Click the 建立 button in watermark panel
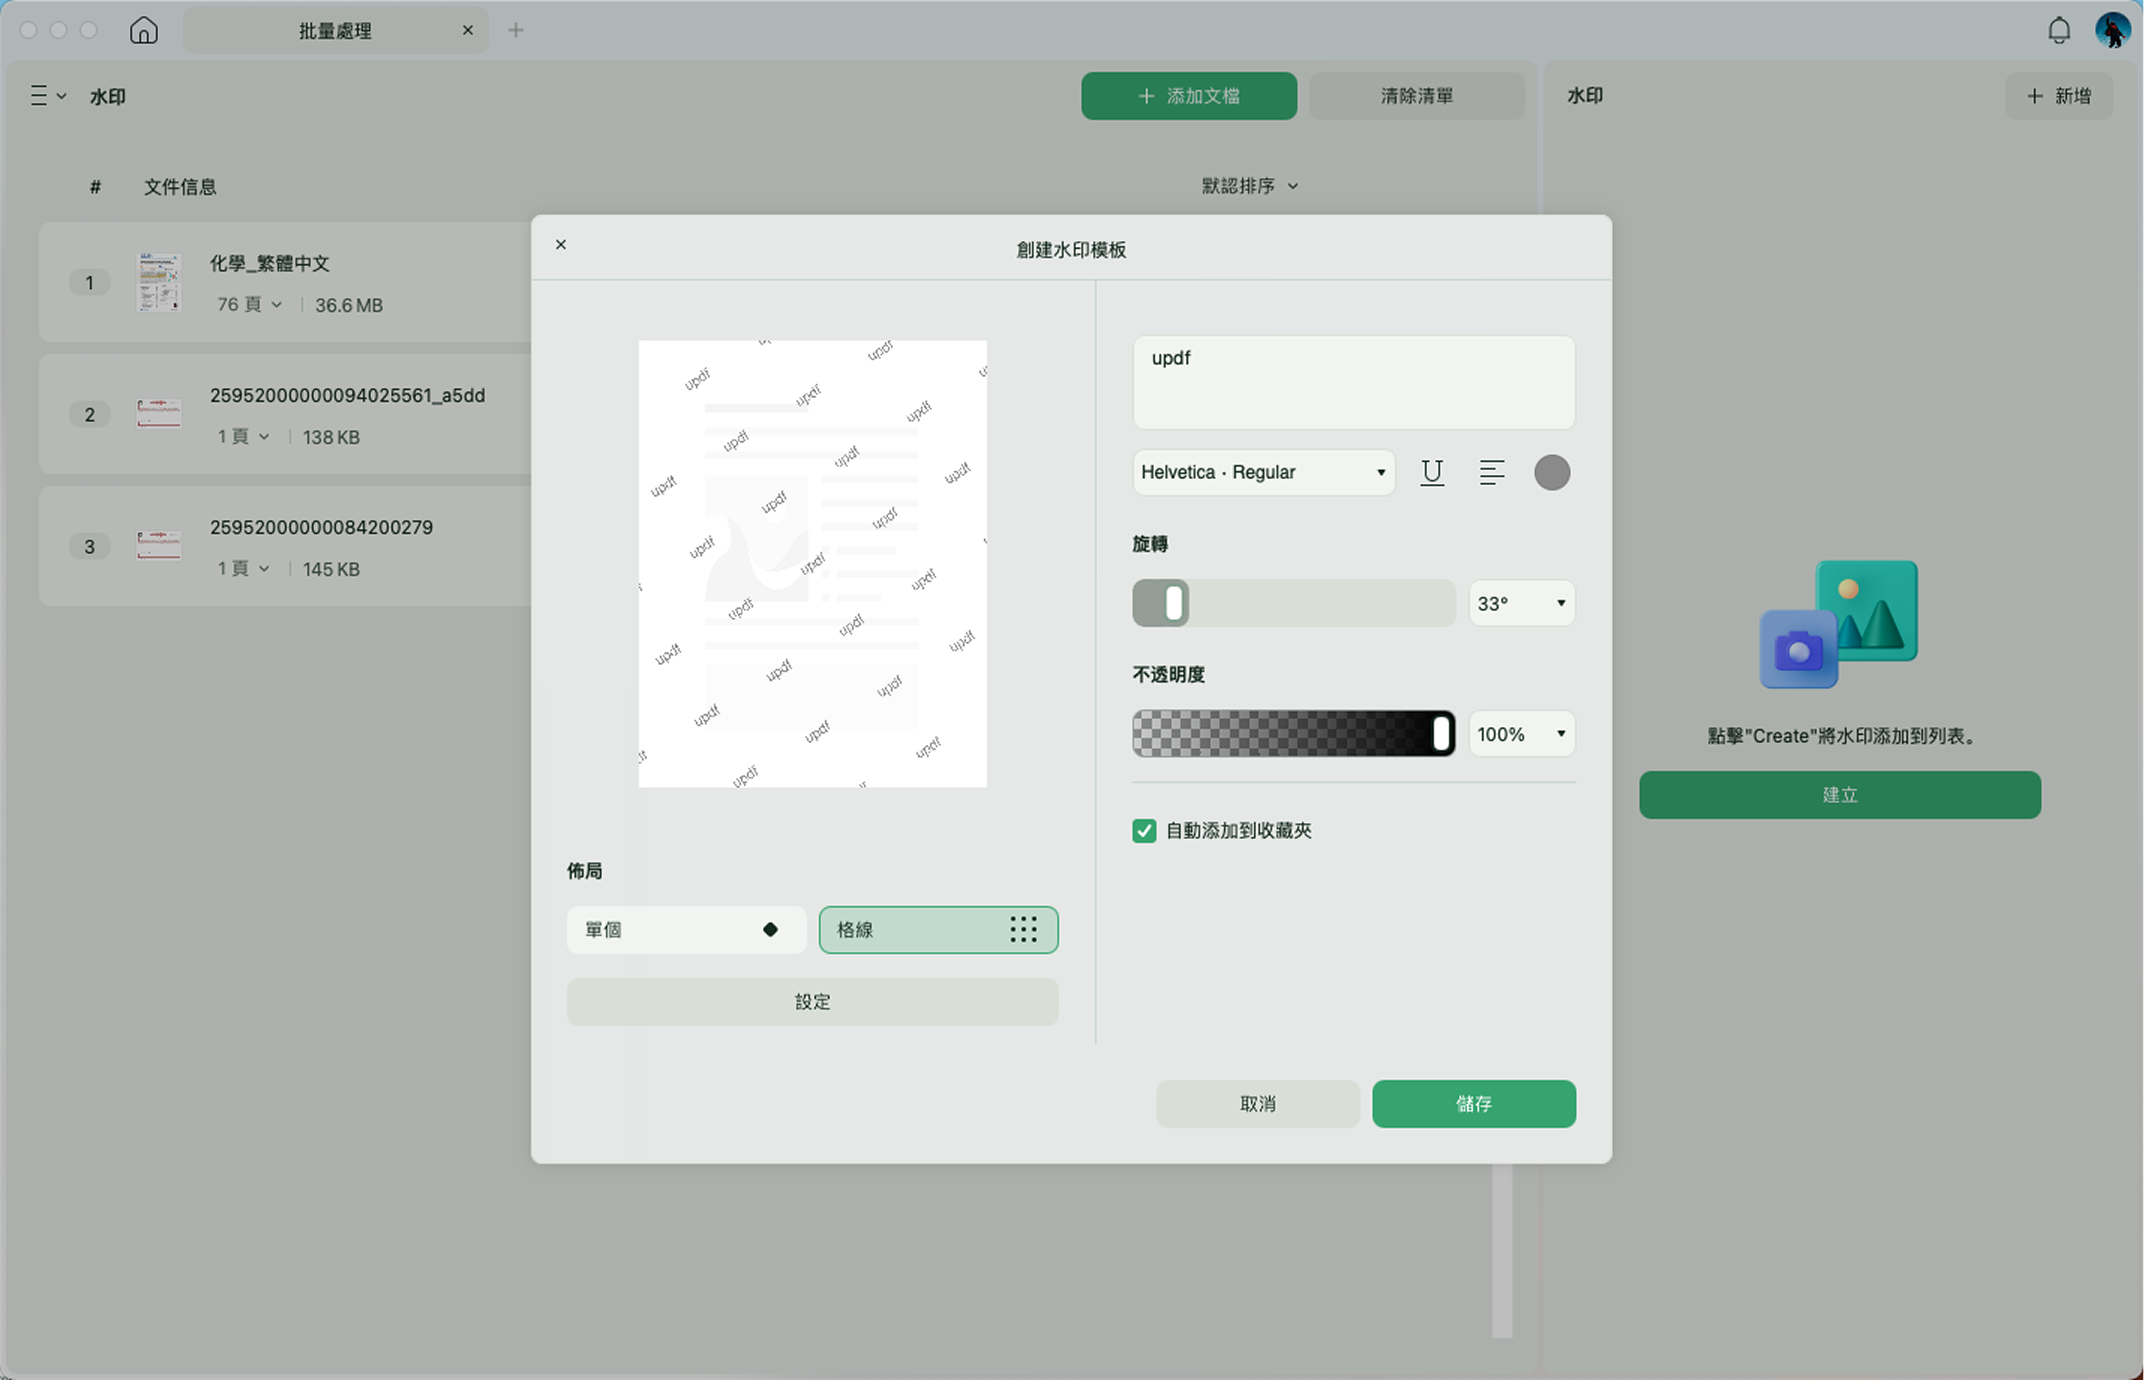The image size is (2144, 1380). (1839, 795)
